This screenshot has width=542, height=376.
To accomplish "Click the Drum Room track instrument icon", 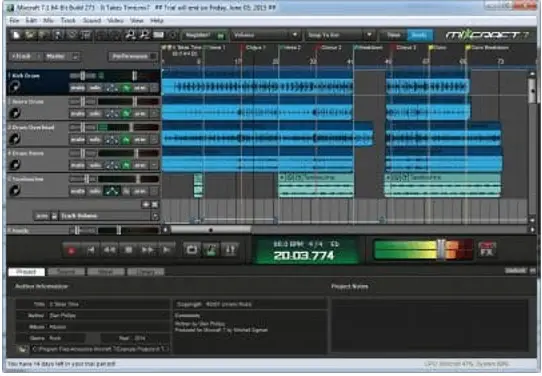I will tap(15, 164).
